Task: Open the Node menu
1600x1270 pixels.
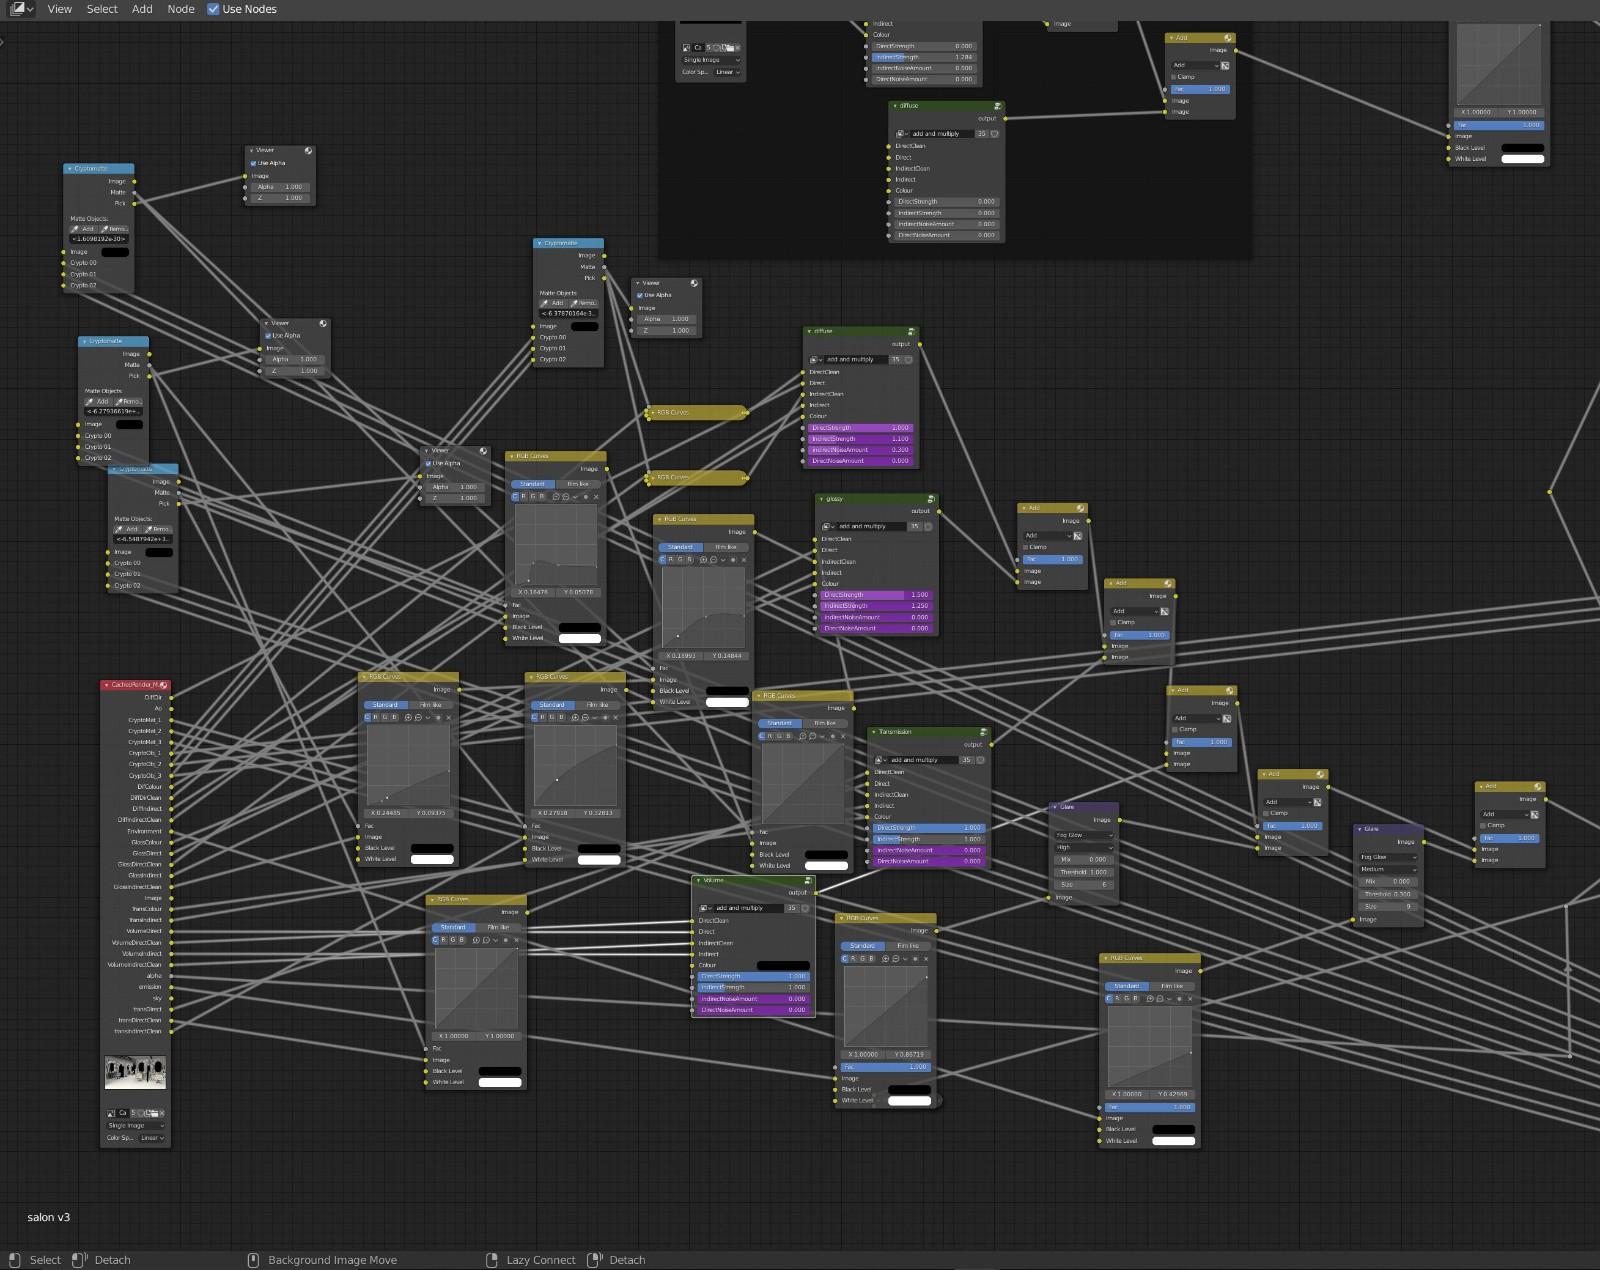Action: 181,9
